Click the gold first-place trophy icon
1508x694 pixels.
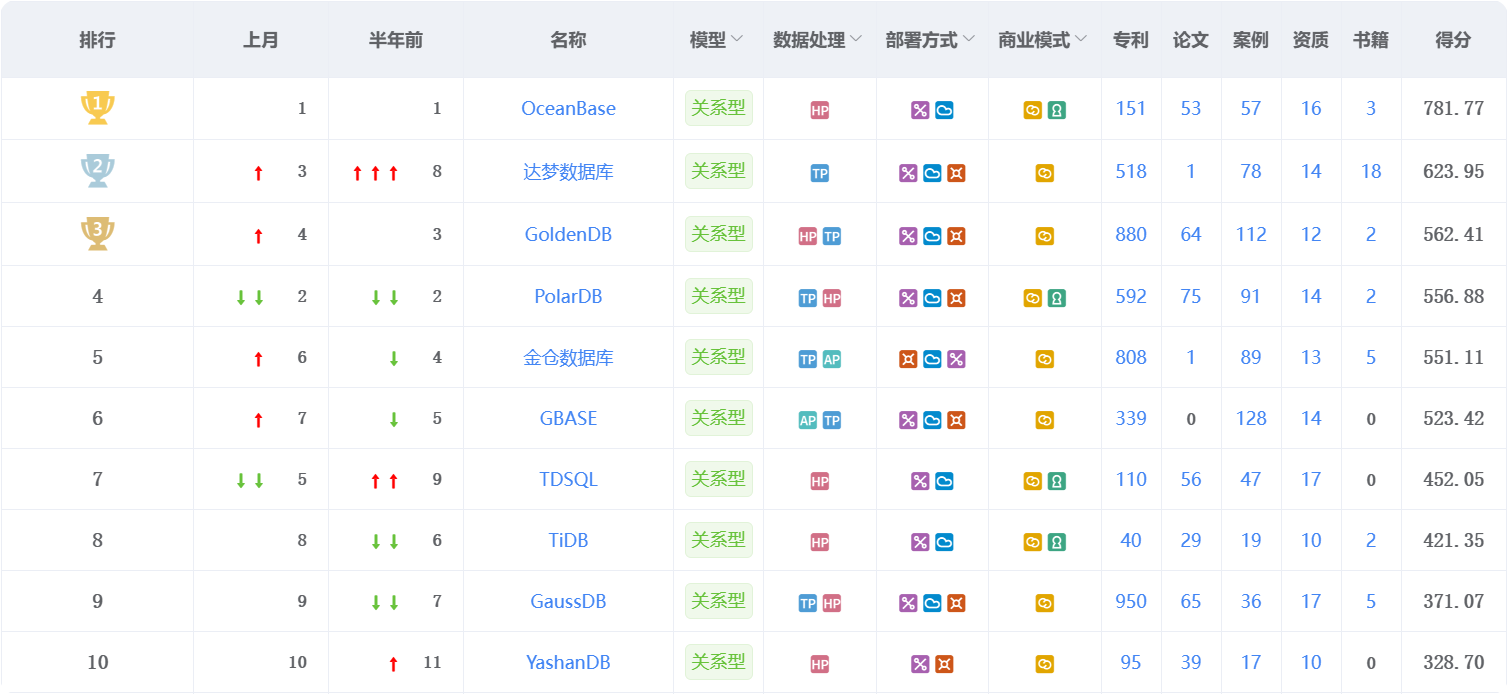pos(97,108)
